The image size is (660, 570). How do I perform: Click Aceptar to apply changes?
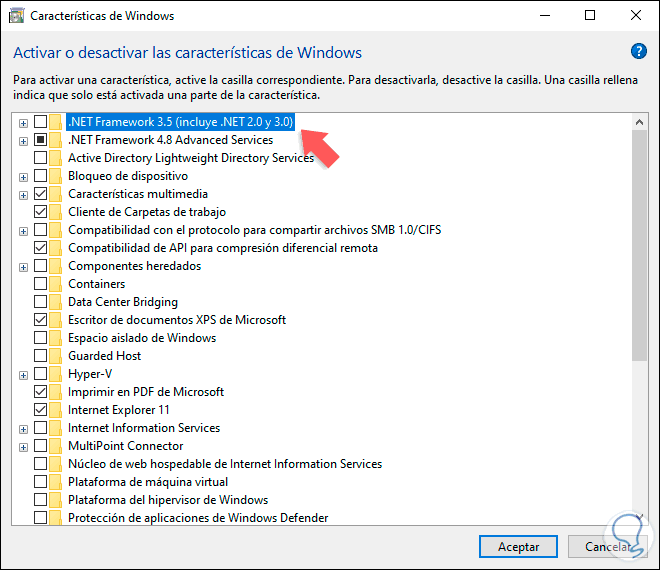pos(518,546)
